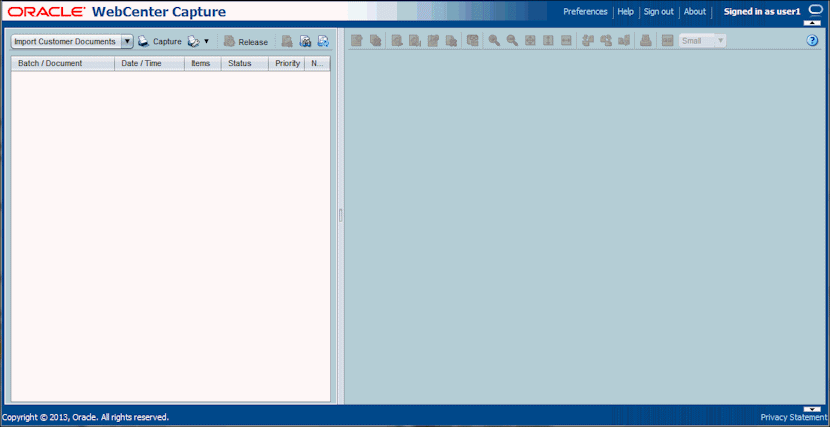Screen dimensions: 830x427
Task: Collapse the bottom footer banner arrow
Action: point(812,408)
